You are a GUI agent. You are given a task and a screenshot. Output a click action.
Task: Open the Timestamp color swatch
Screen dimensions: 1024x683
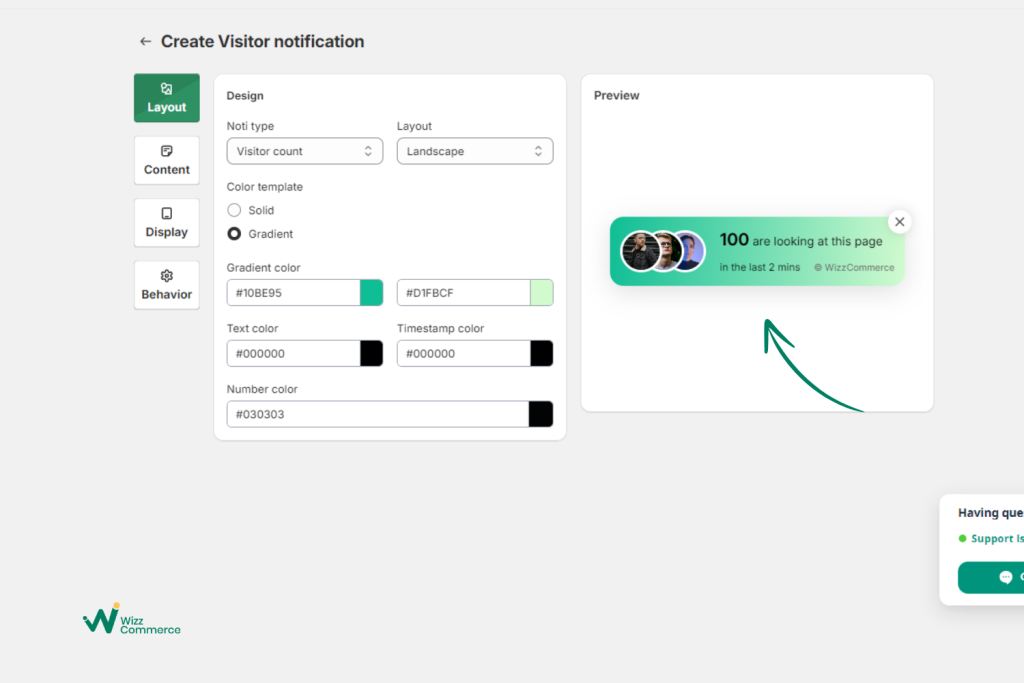click(x=542, y=353)
